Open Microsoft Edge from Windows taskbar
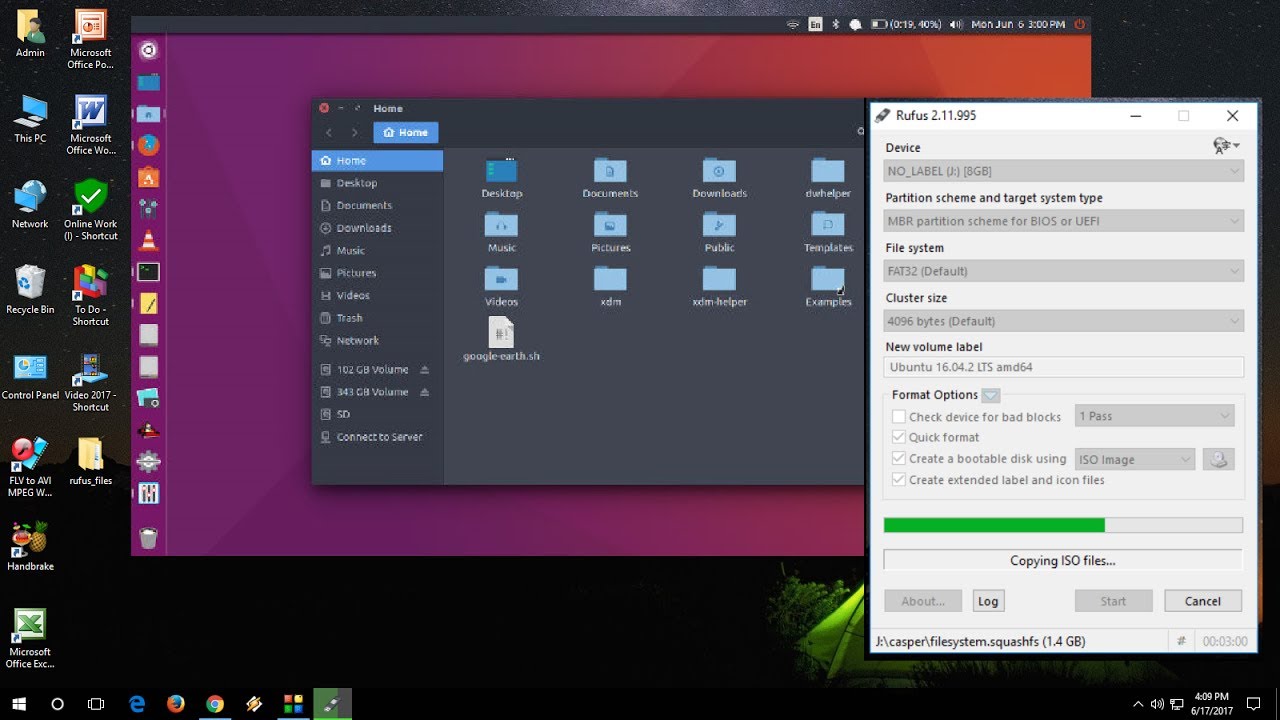Screen dimensions: 1280x720 pos(137,704)
